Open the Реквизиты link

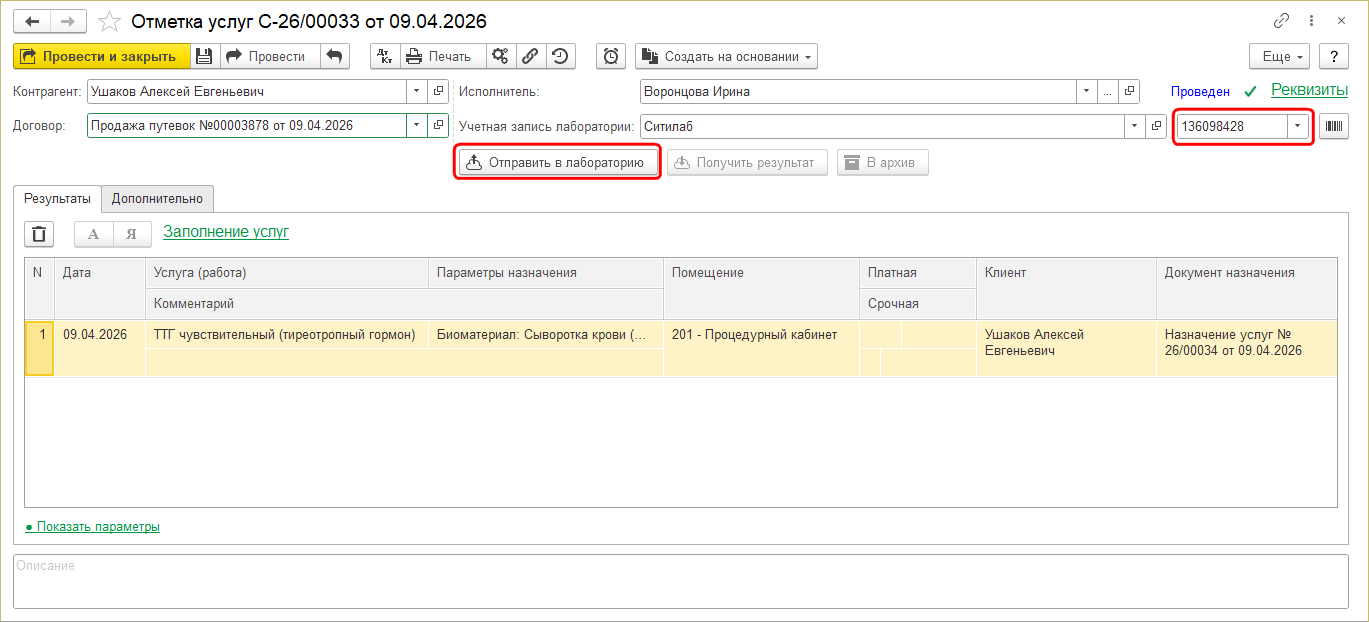coord(1309,90)
